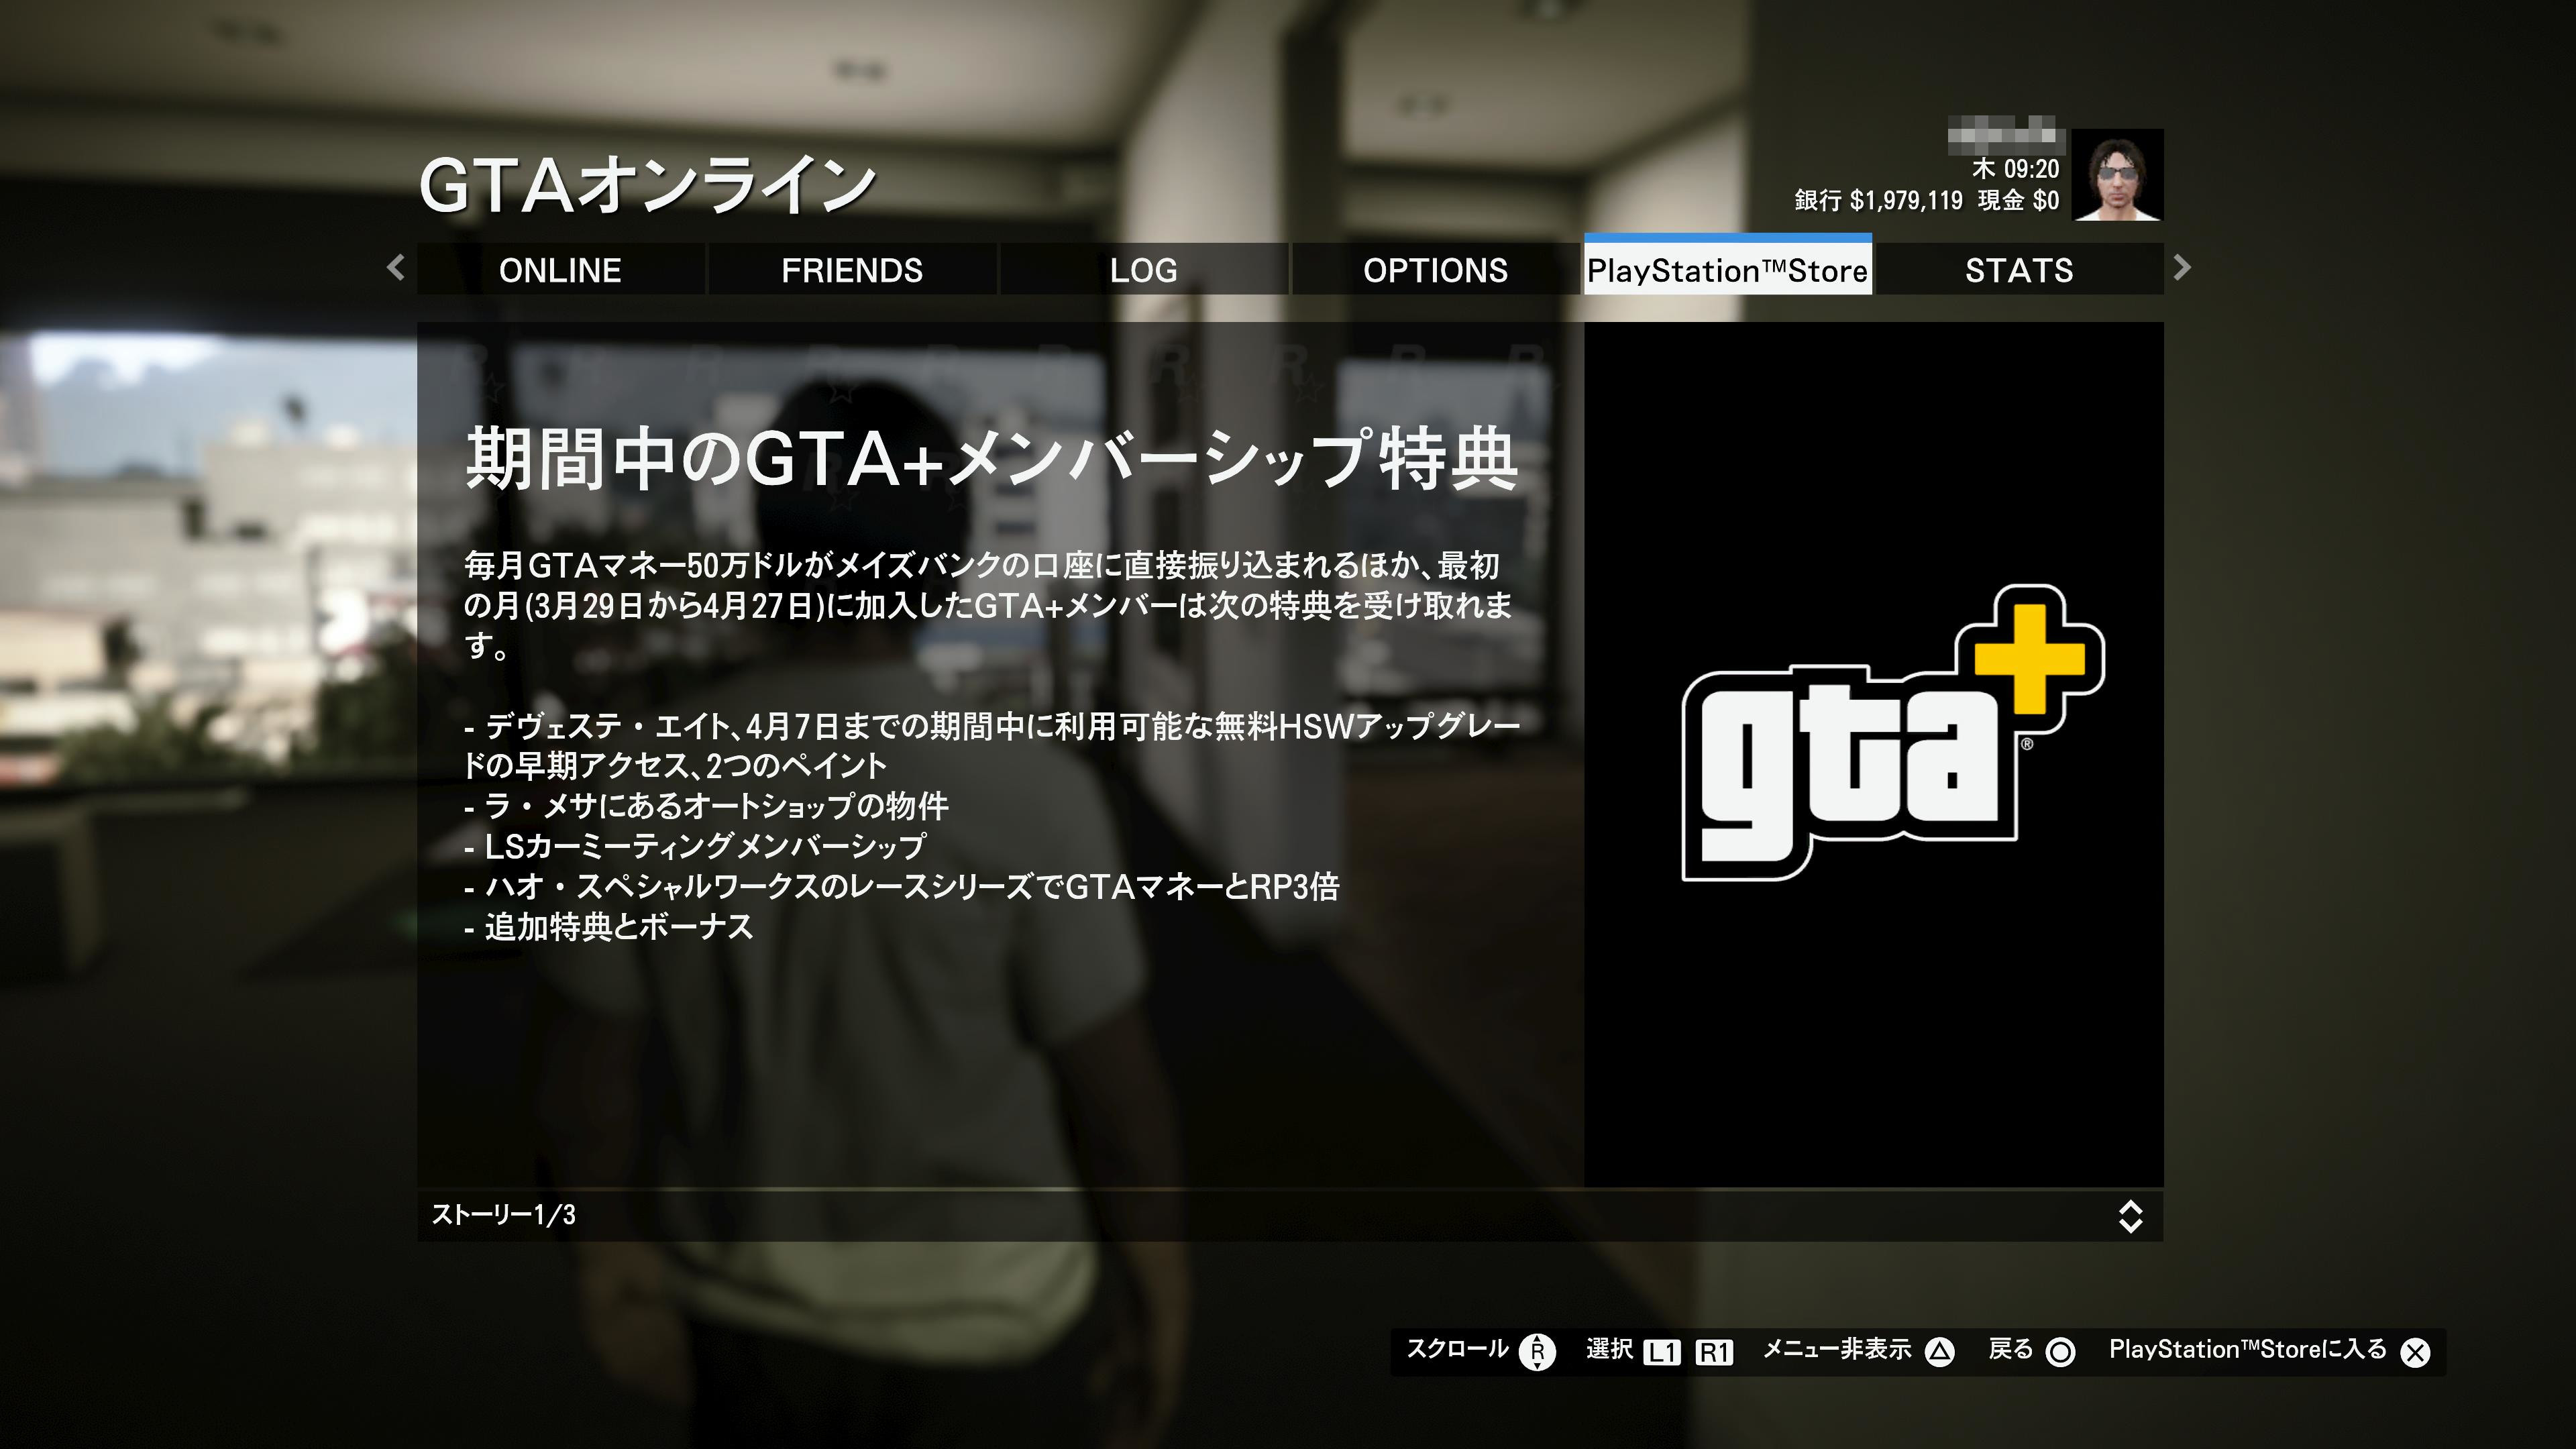
Task: Click the right arrow after STATS tab
Action: (2182, 267)
